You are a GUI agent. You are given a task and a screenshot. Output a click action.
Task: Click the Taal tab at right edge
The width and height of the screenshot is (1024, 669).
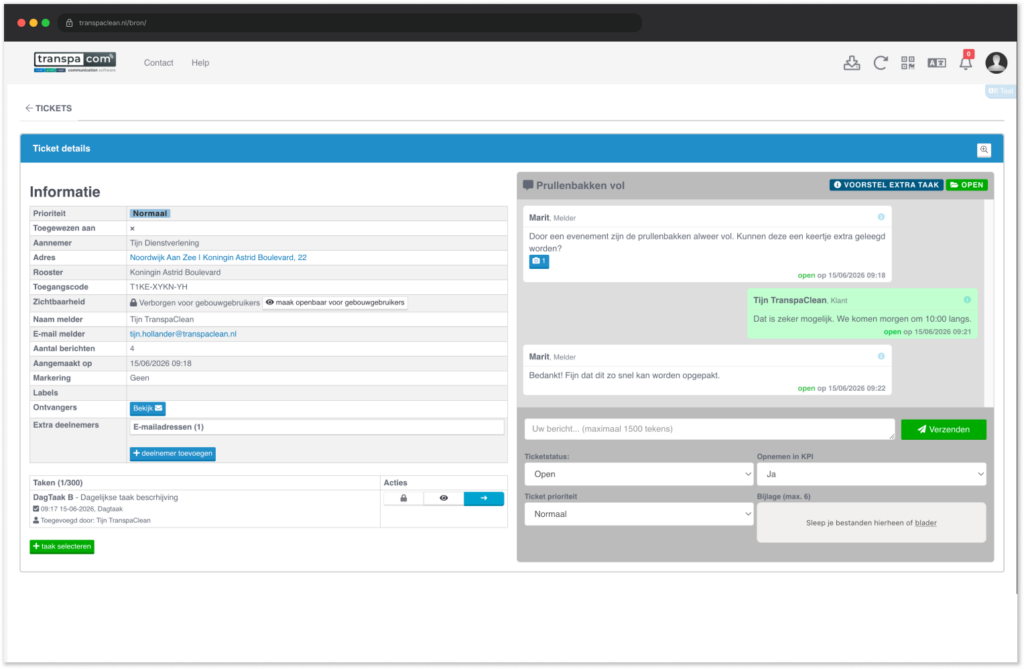coord(1001,91)
